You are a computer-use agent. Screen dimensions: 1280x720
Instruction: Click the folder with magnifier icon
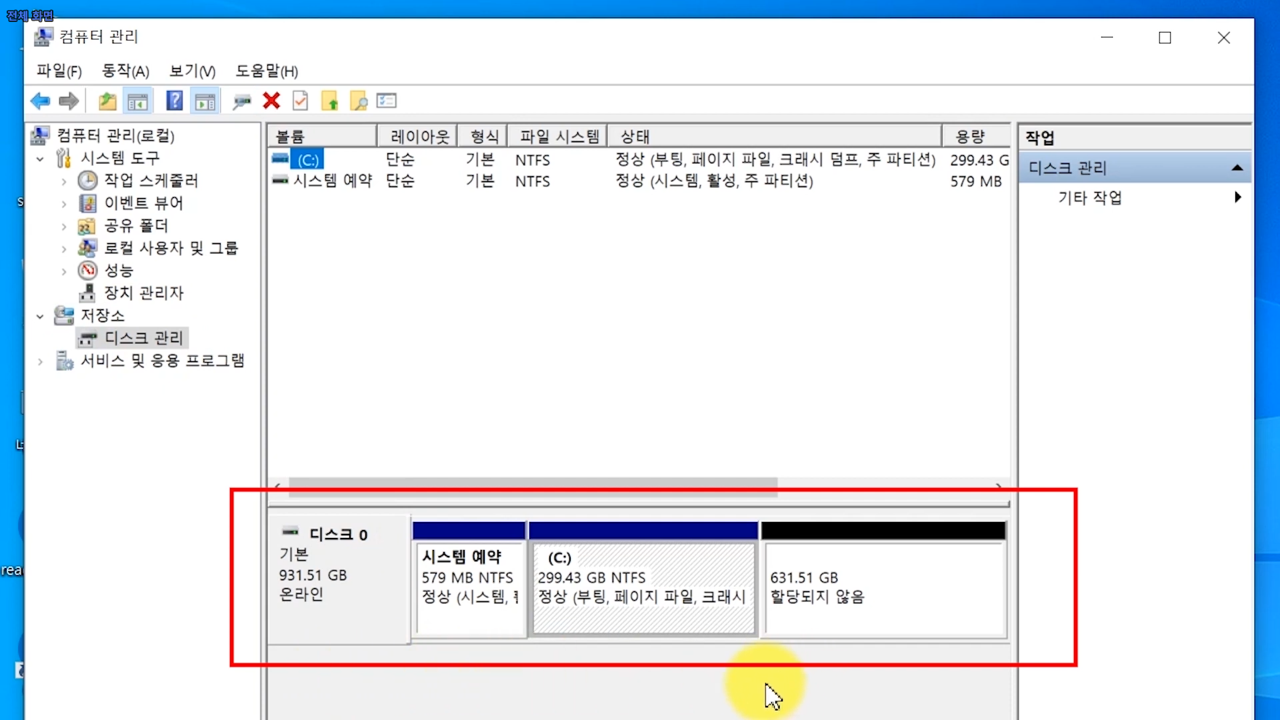(358, 101)
